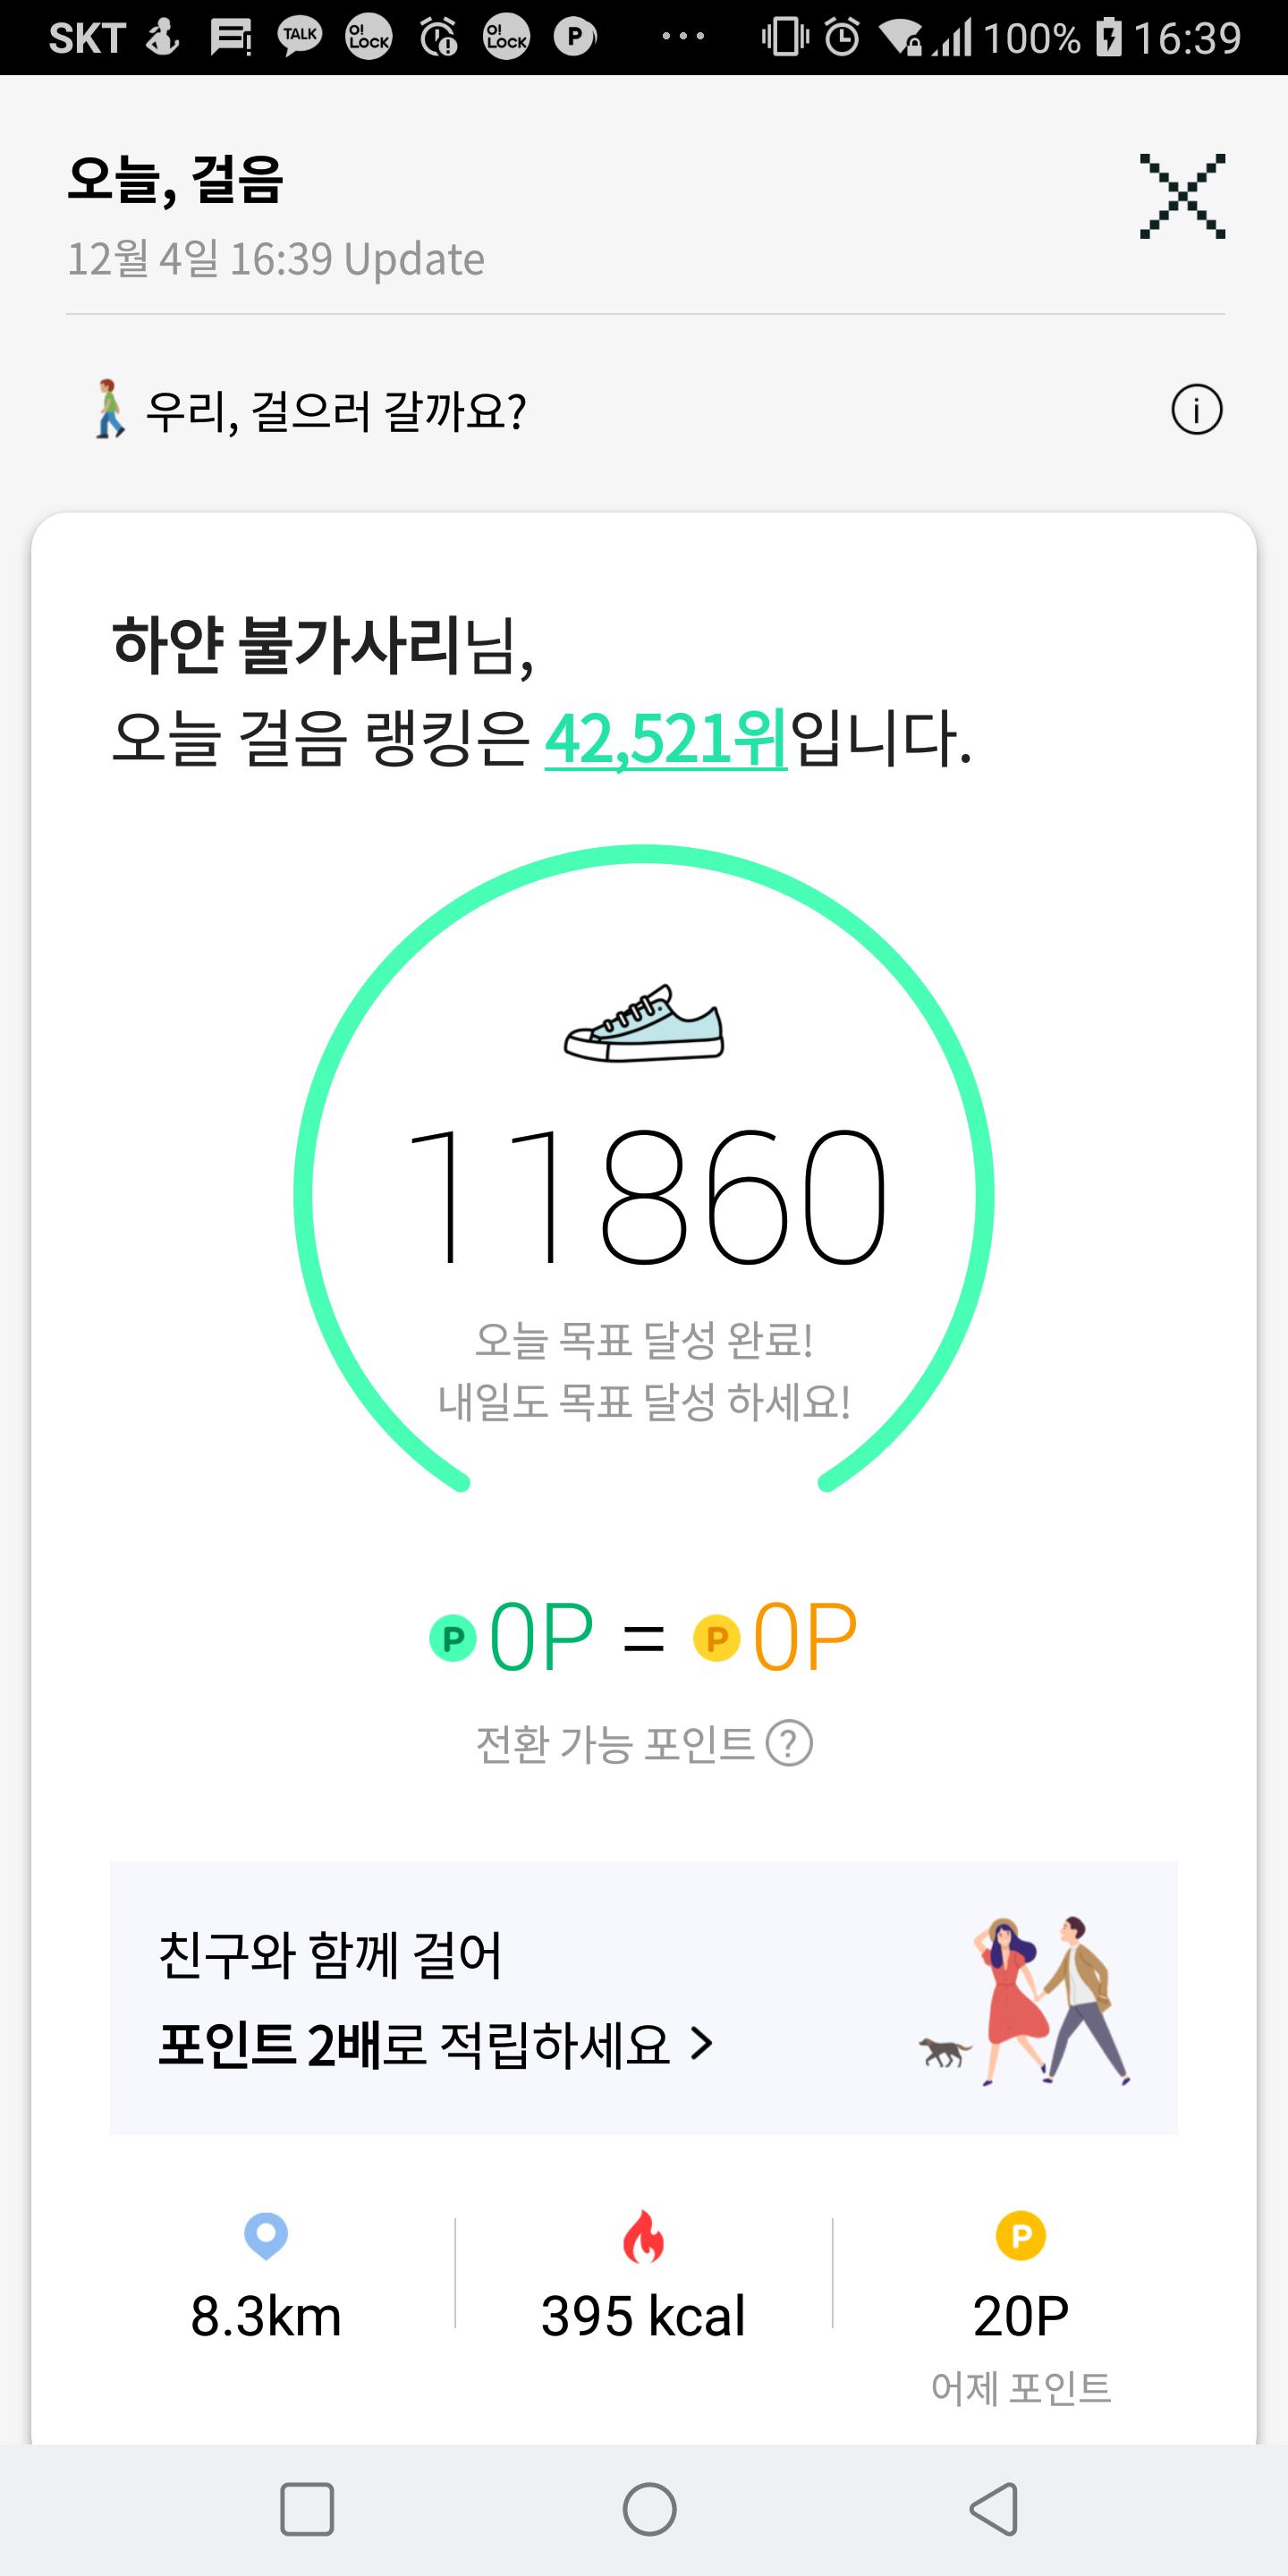This screenshot has height=2576, width=1288.
Task: Tap the green P point coin
Action: tap(453, 1638)
